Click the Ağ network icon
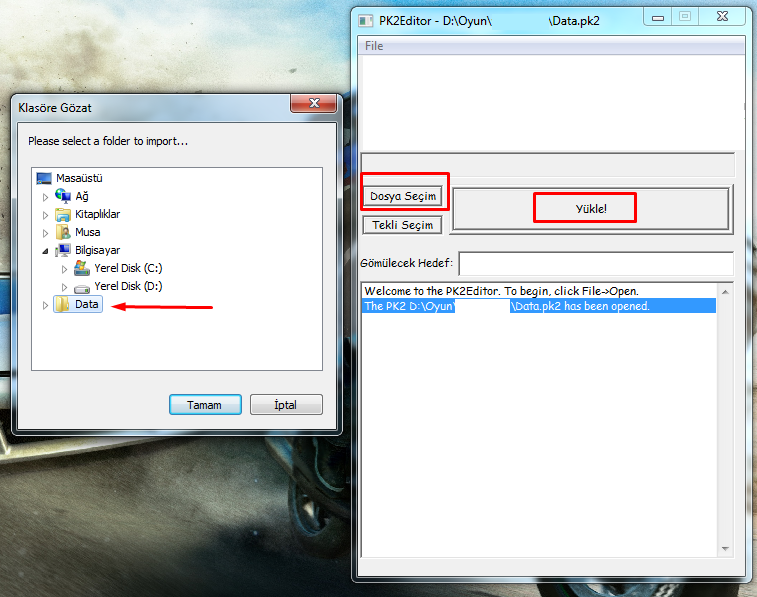Viewport: 757px width, 597px height. coord(63,196)
